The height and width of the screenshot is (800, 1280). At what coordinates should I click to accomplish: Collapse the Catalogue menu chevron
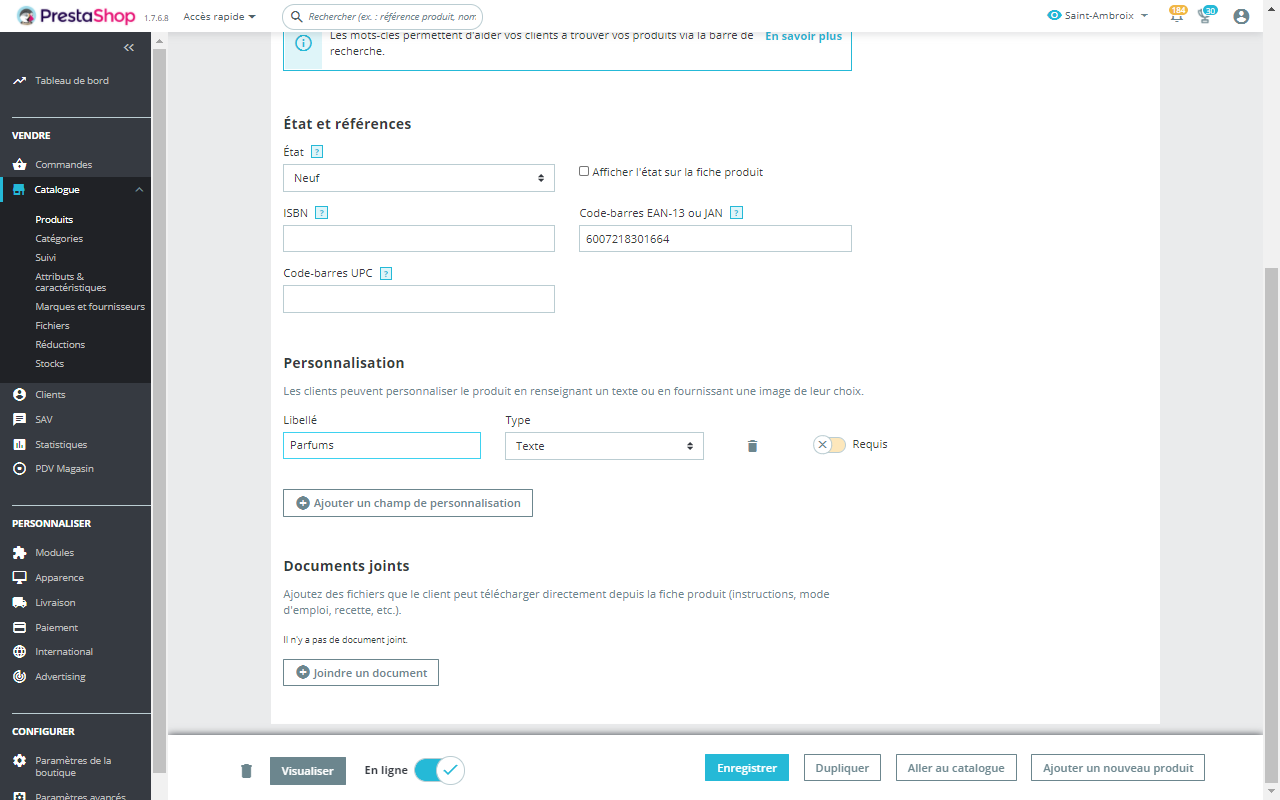pos(139,189)
